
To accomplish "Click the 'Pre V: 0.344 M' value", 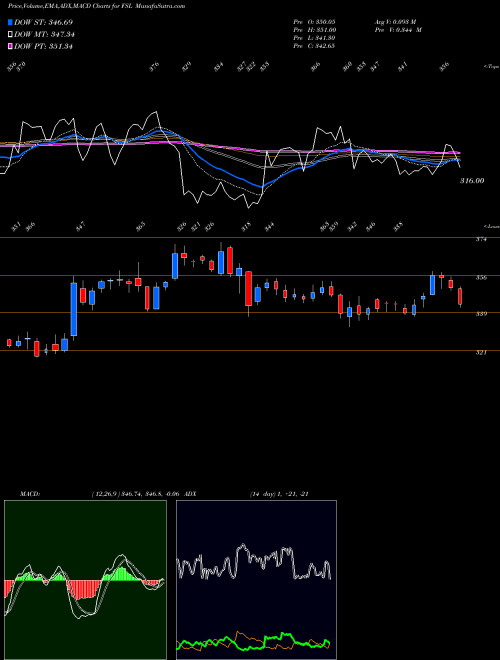I will [398, 30].
